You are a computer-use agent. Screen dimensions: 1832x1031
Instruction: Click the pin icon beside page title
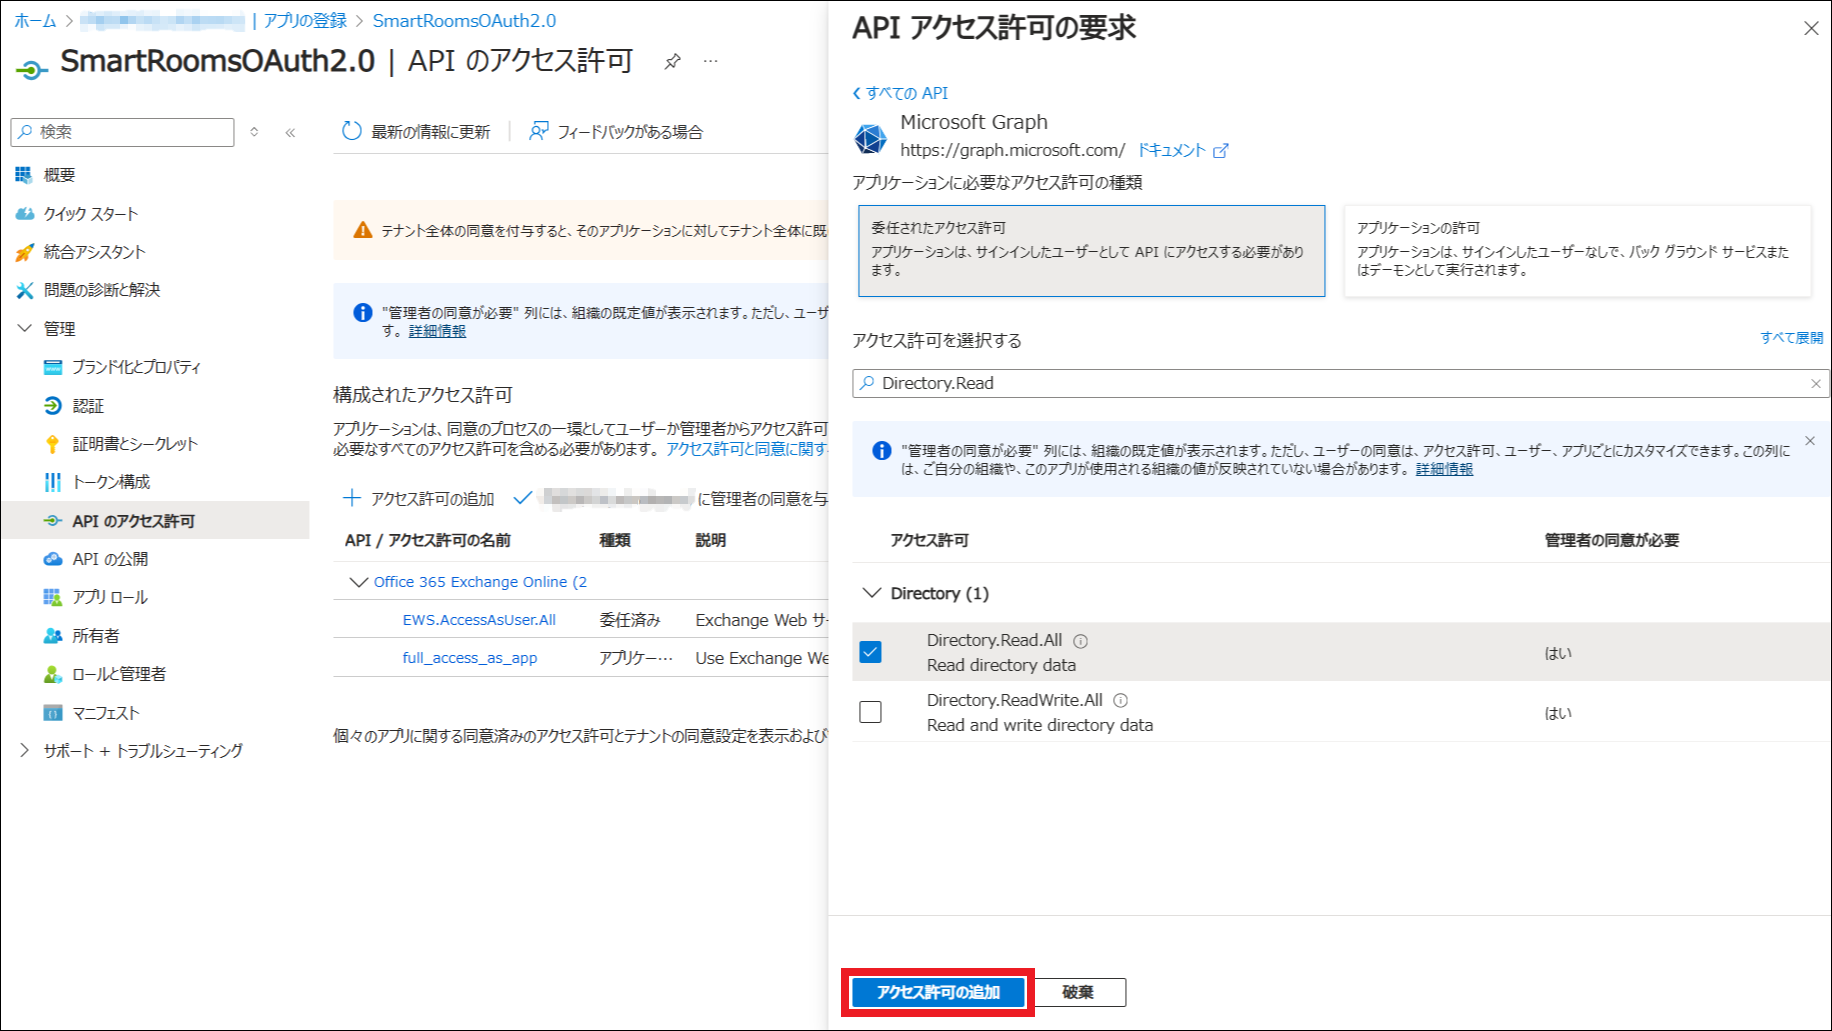672,62
